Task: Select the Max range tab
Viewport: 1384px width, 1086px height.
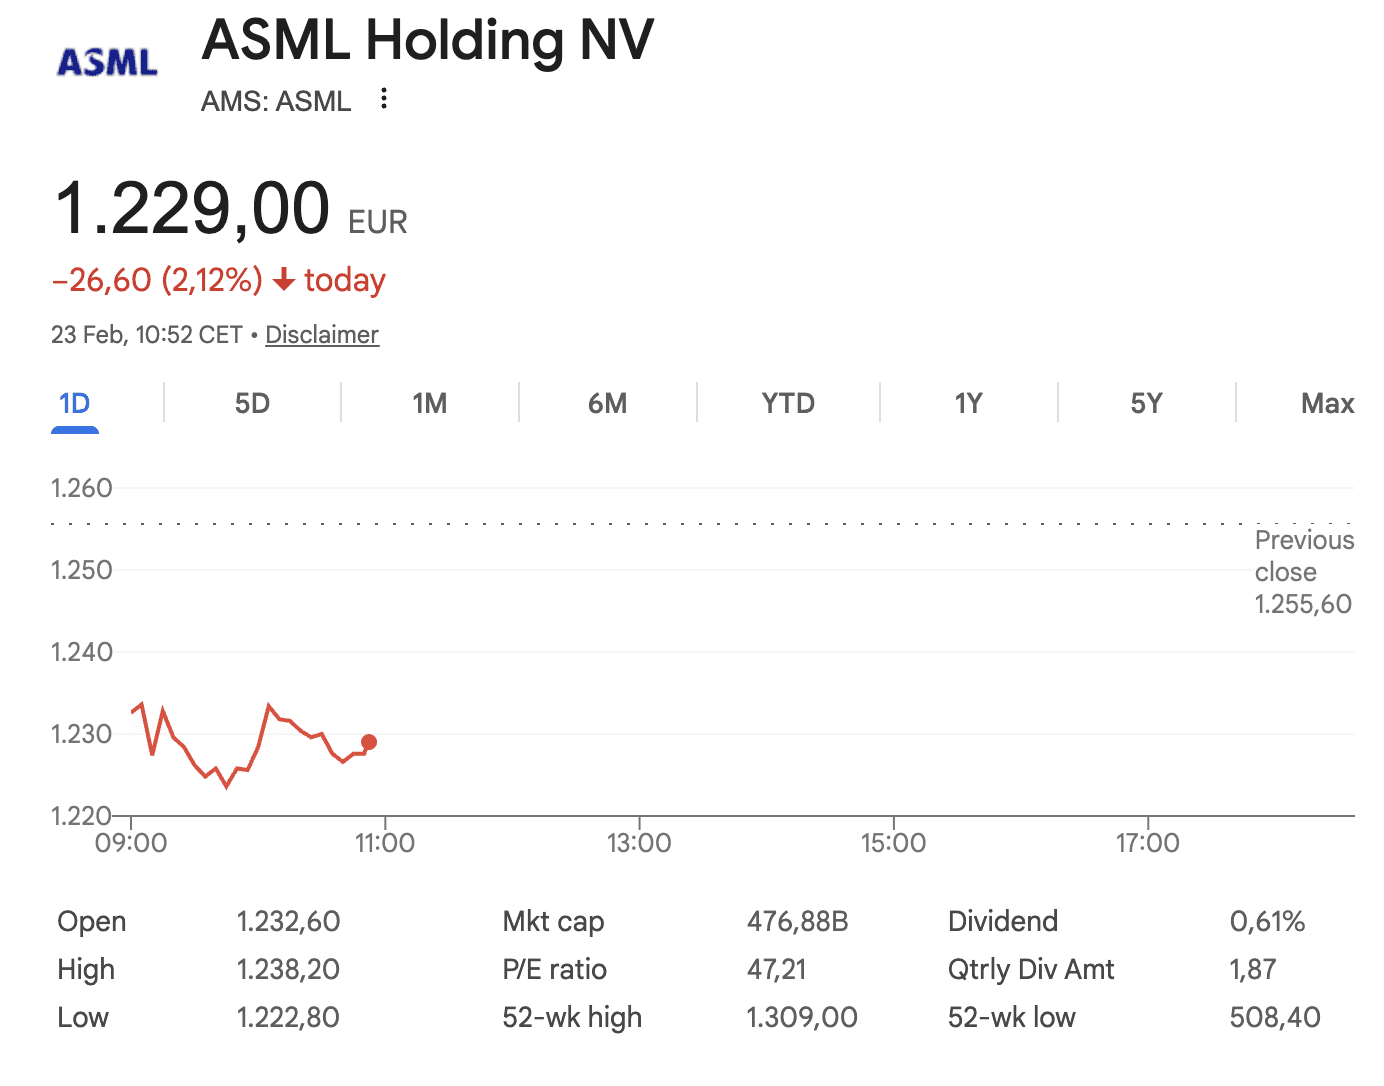Action: [1327, 404]
